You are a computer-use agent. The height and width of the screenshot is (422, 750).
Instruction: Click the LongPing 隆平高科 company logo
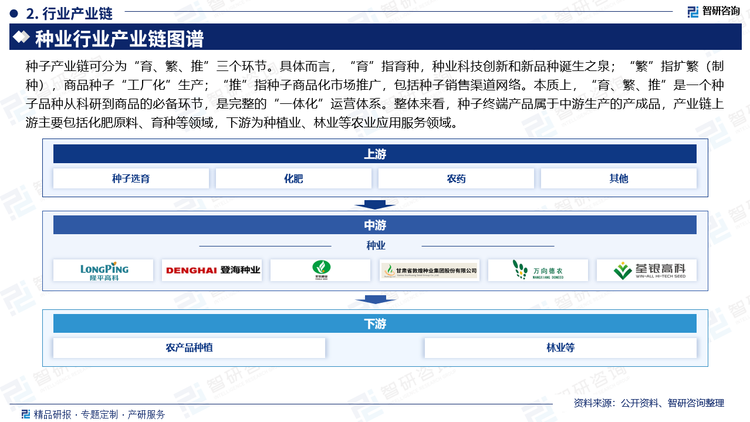point(104,270)
